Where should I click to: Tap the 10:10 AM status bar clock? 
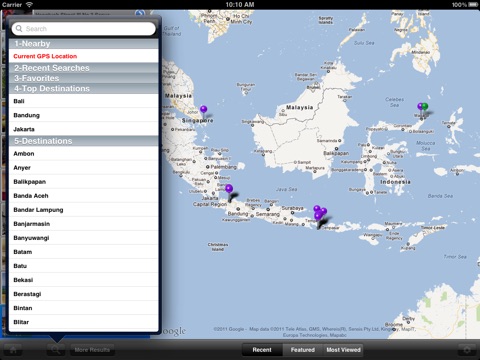coord(240,5)
